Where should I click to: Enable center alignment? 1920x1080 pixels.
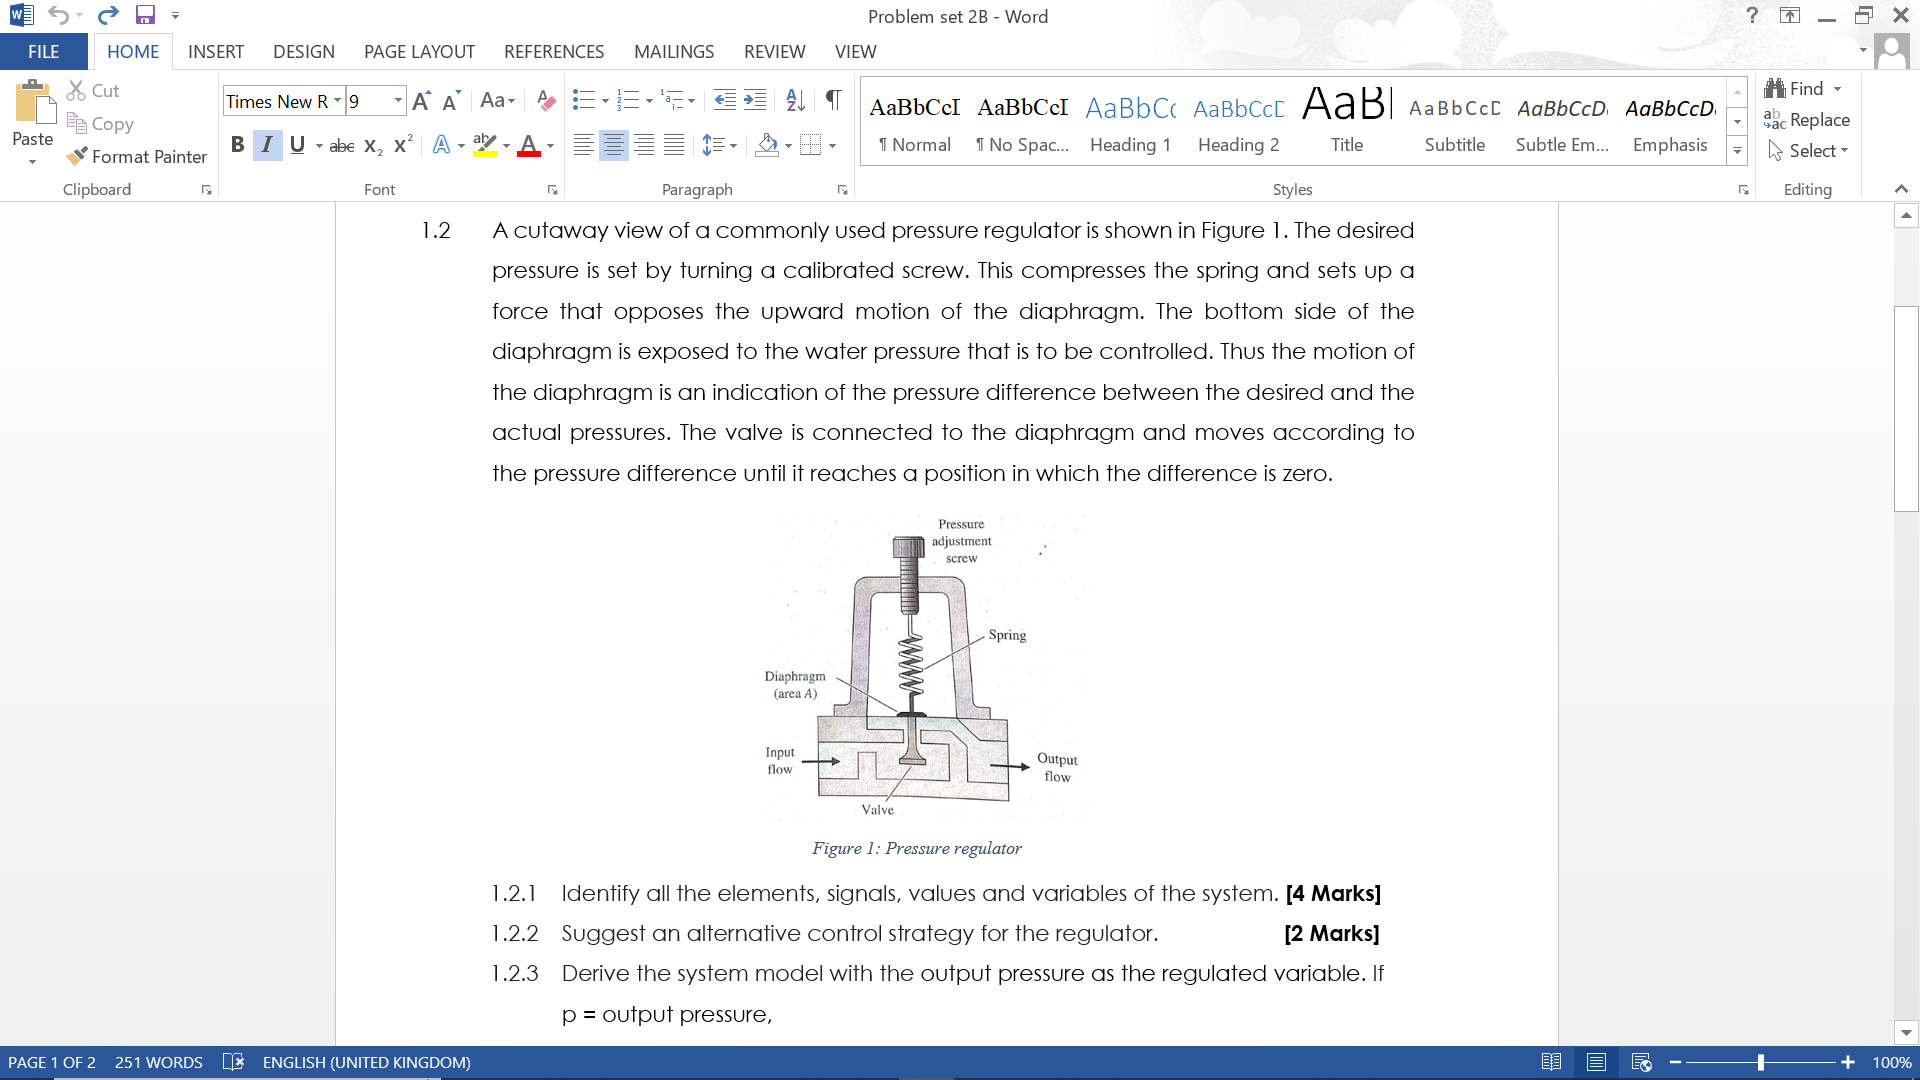(613, 145)
